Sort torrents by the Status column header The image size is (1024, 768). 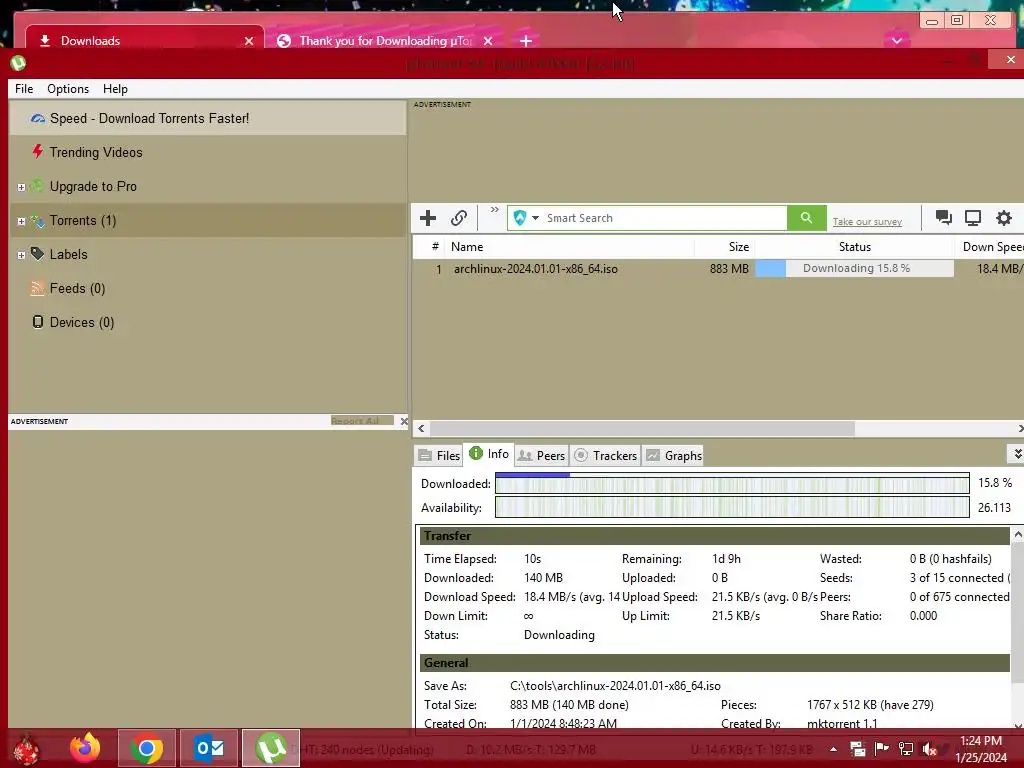coord(855,247)
